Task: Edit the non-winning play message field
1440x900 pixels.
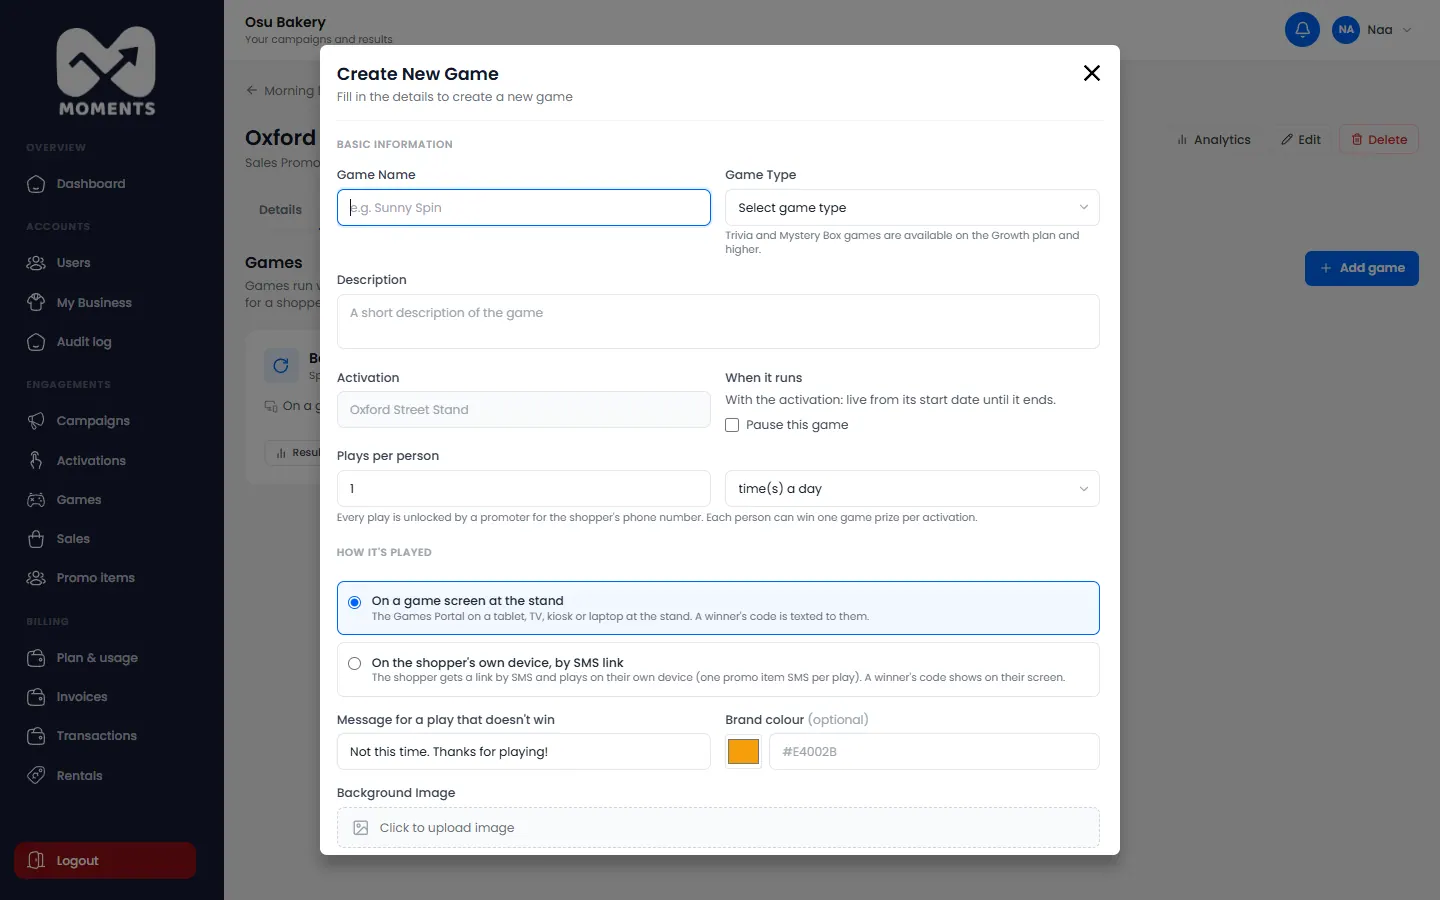Action: coord(524,752)
